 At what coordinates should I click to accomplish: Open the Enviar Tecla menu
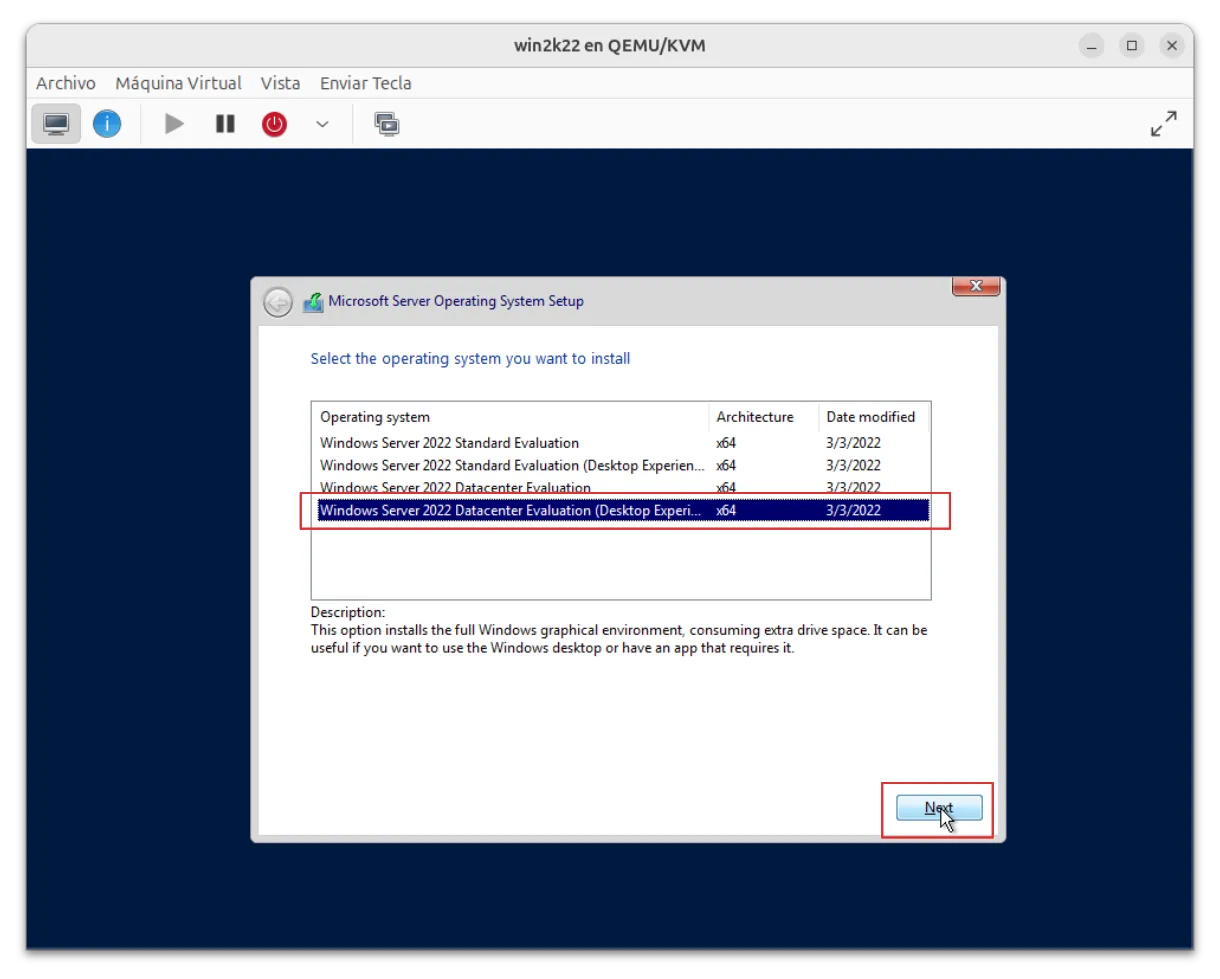point(365,83)
